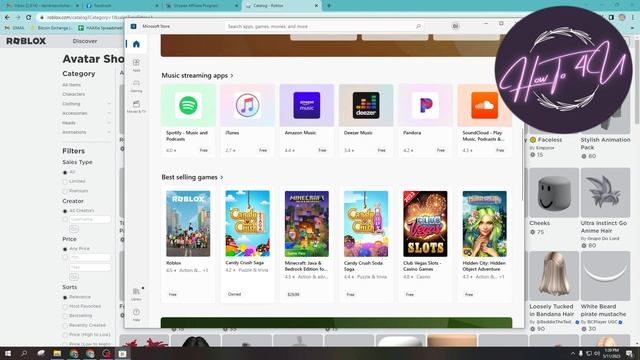Select the Limited sales type option

click(x=65, y=182)
